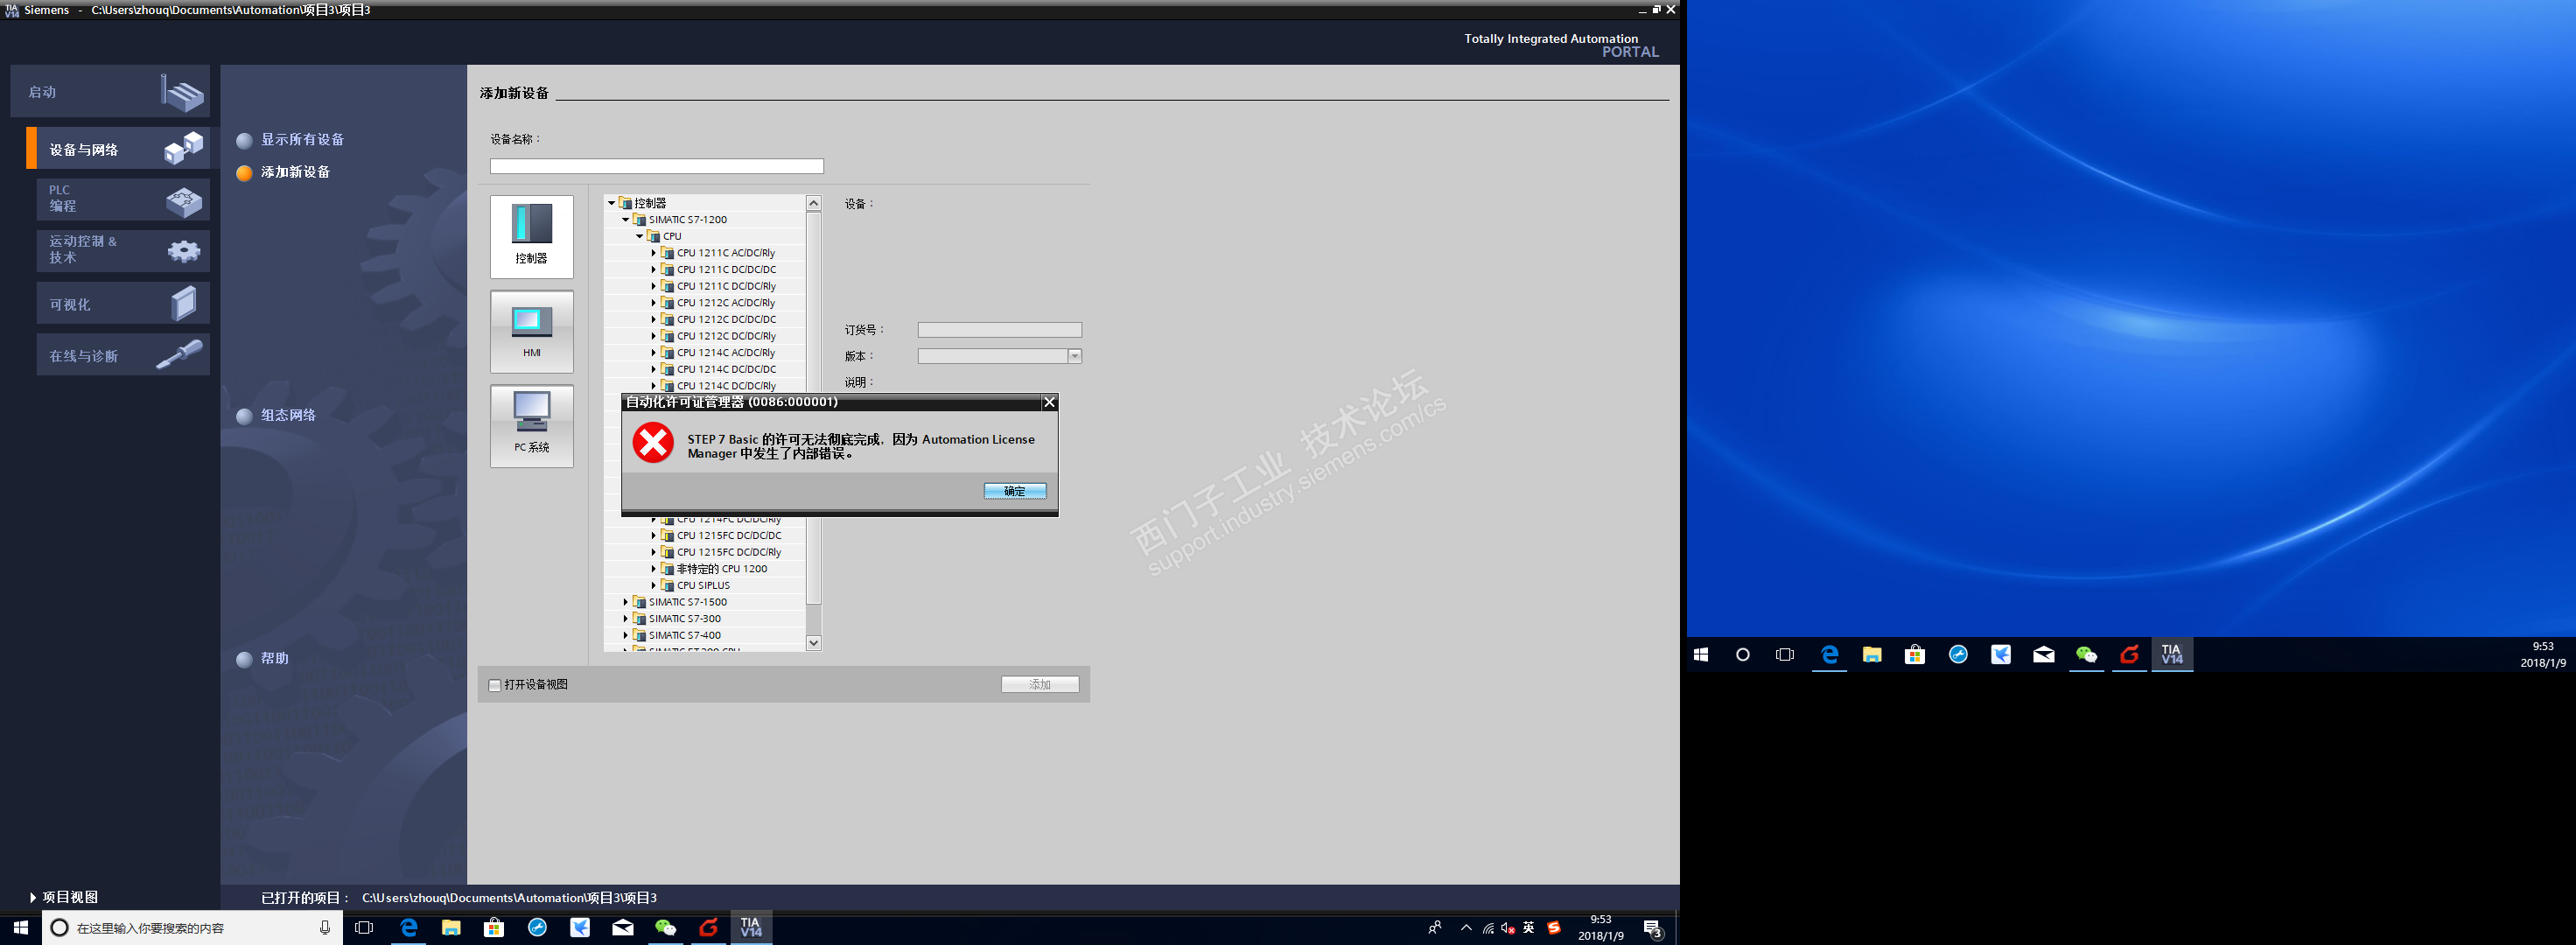Open the PLC编程 portal section
This screenshot has height=945, width=2576.
click(122, 199)
